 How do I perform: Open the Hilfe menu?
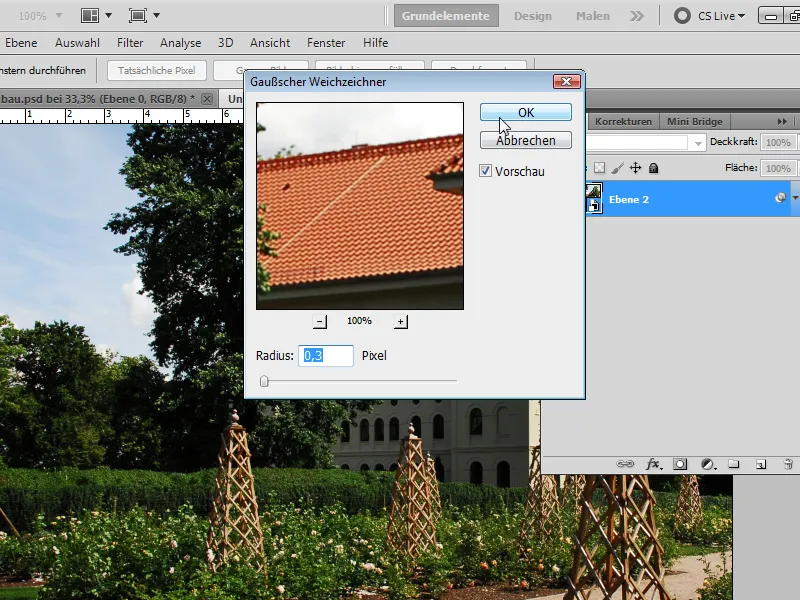[x=376, y=43]
